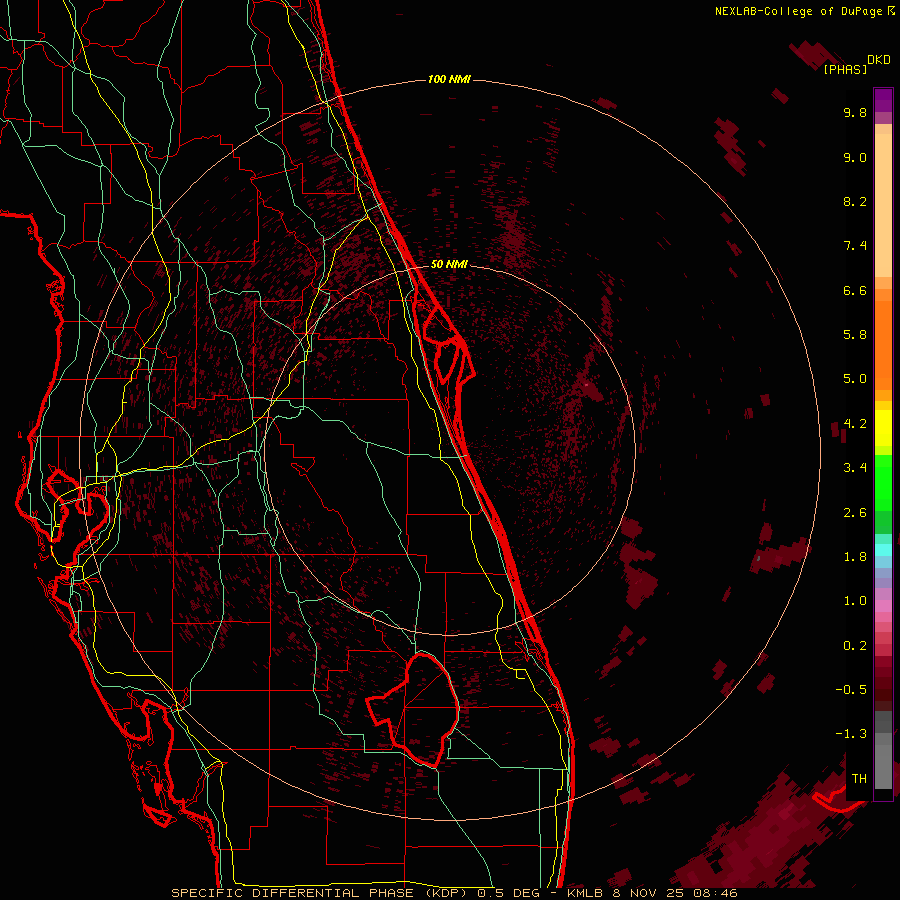Click the 3.4 value on the color scale
Viewport: 900px width, 900px height.
pos(855,468)
